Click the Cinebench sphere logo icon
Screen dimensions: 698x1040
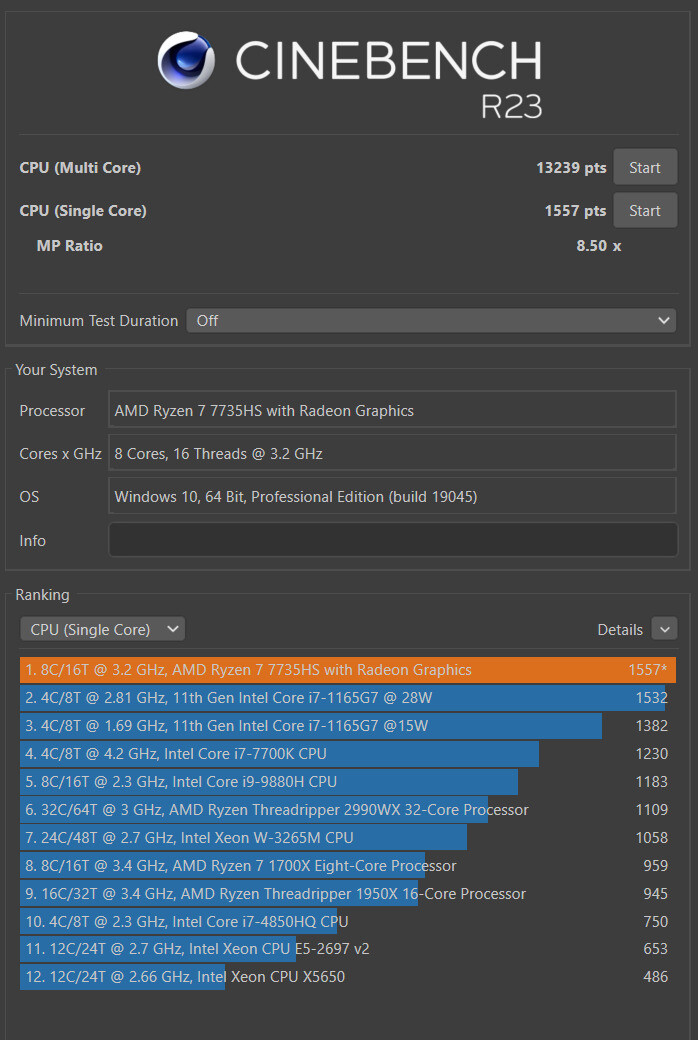point(187,60)
